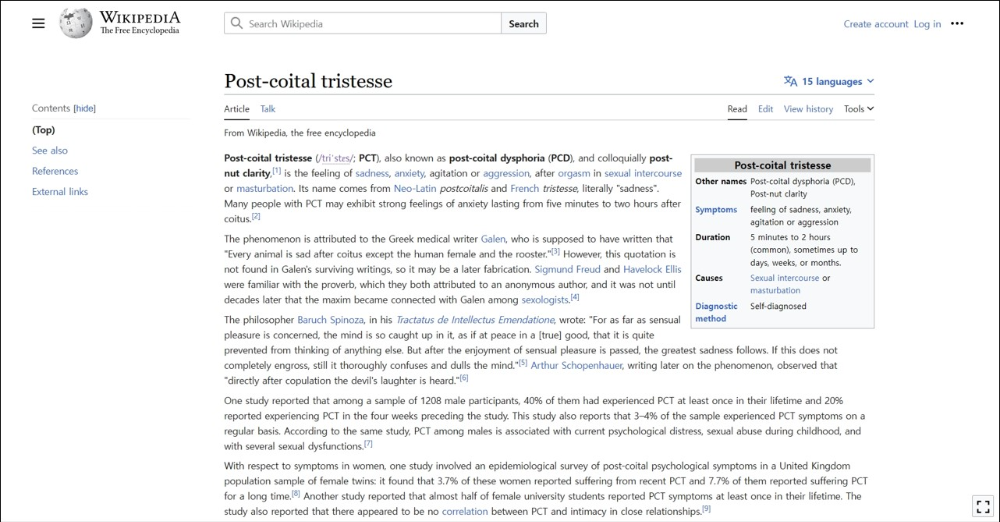Image resolution: width=1000 pixels, height=522 pixels.
Task: Hide the Contents sidebar
Action: (84, 108)
